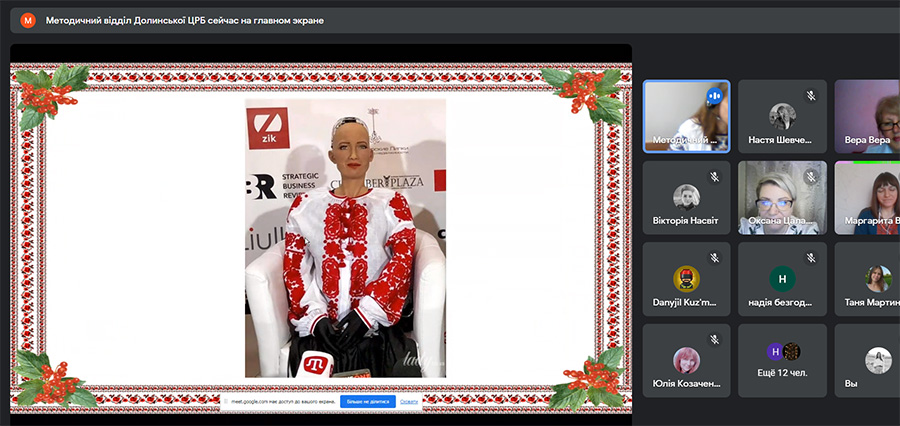Click the "Таня Мартин" name label
Viewport: 900px width, 426px height.
click(x=871, y=302)
